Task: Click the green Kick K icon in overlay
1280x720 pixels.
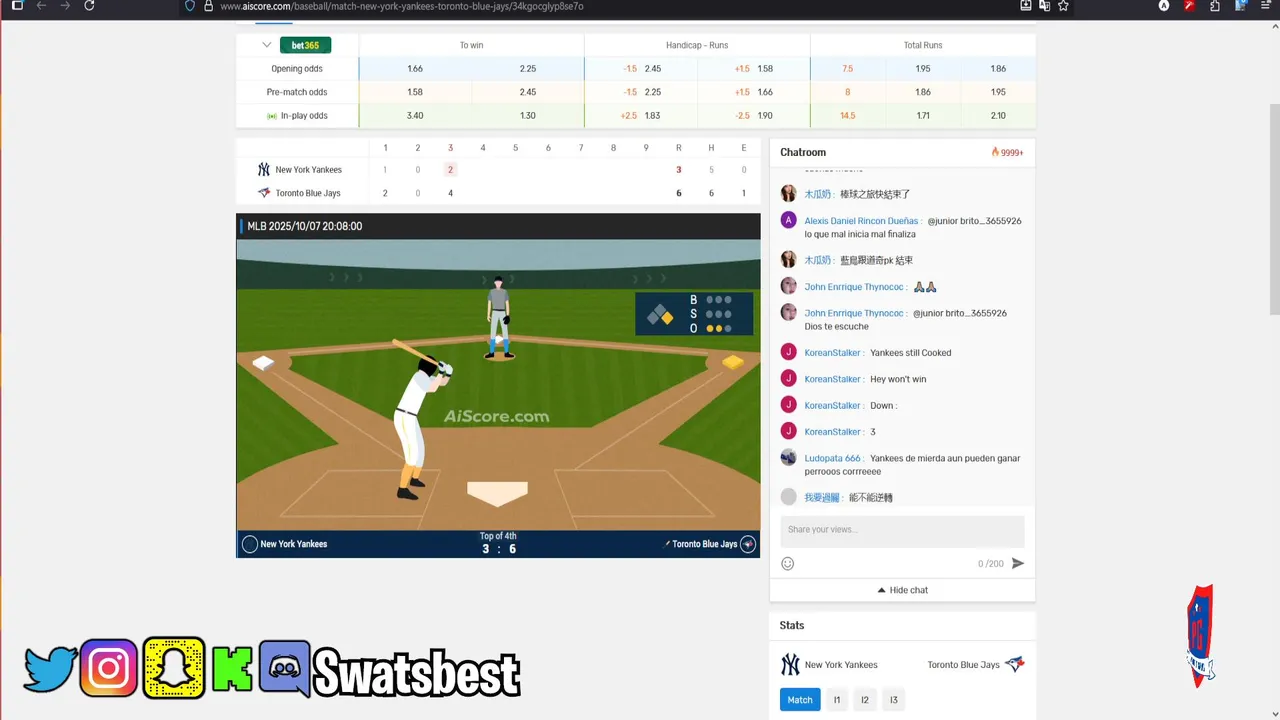Action: point(232,669)
